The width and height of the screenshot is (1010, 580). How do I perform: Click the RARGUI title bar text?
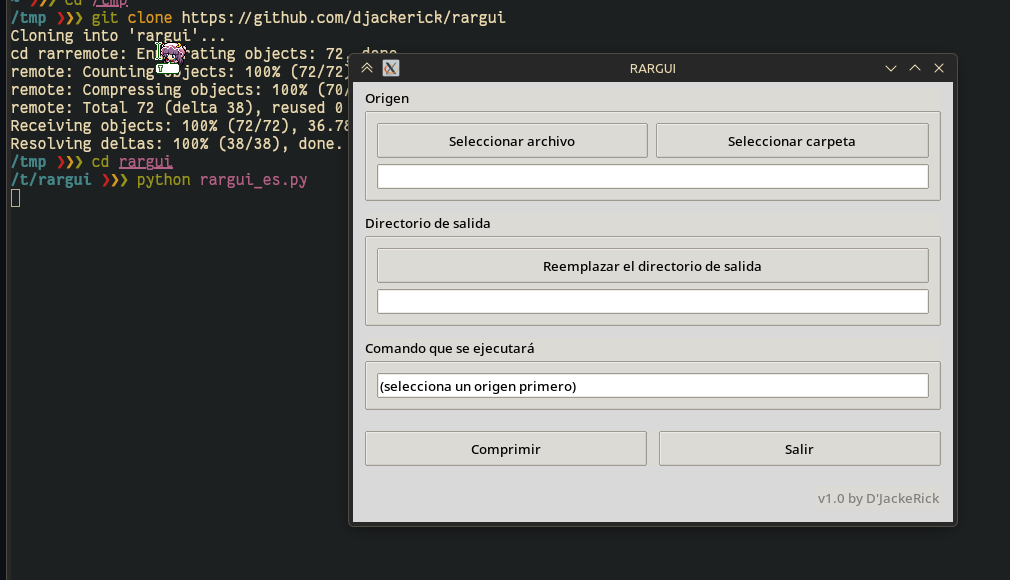(653, 68)
